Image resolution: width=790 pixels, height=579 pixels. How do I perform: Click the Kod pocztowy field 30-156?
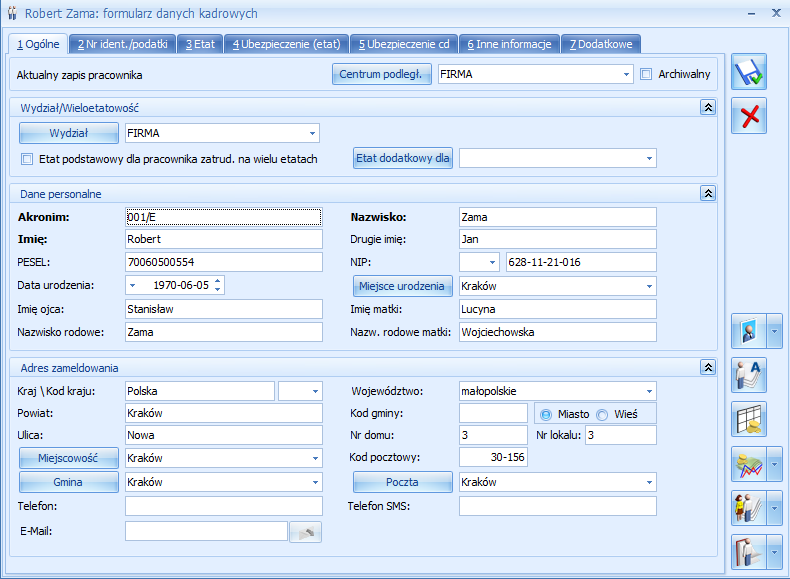(x=493, y=458)
